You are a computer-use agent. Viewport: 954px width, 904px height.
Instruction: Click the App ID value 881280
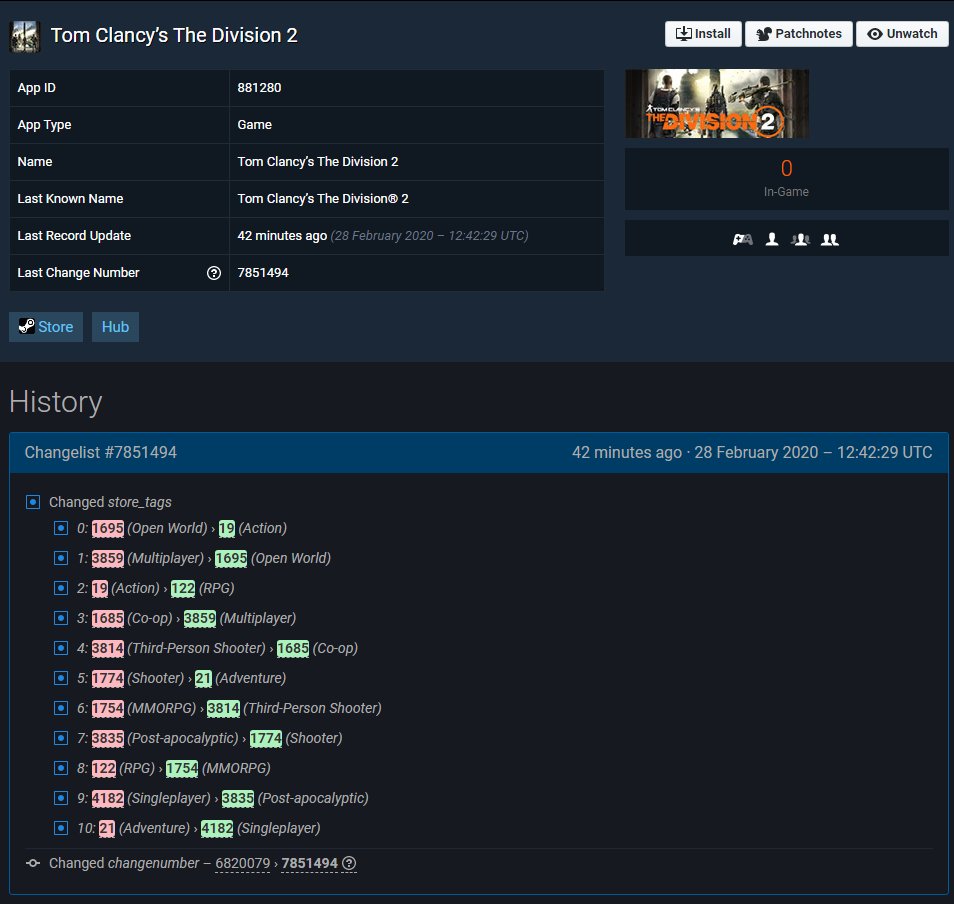[259, 88]
